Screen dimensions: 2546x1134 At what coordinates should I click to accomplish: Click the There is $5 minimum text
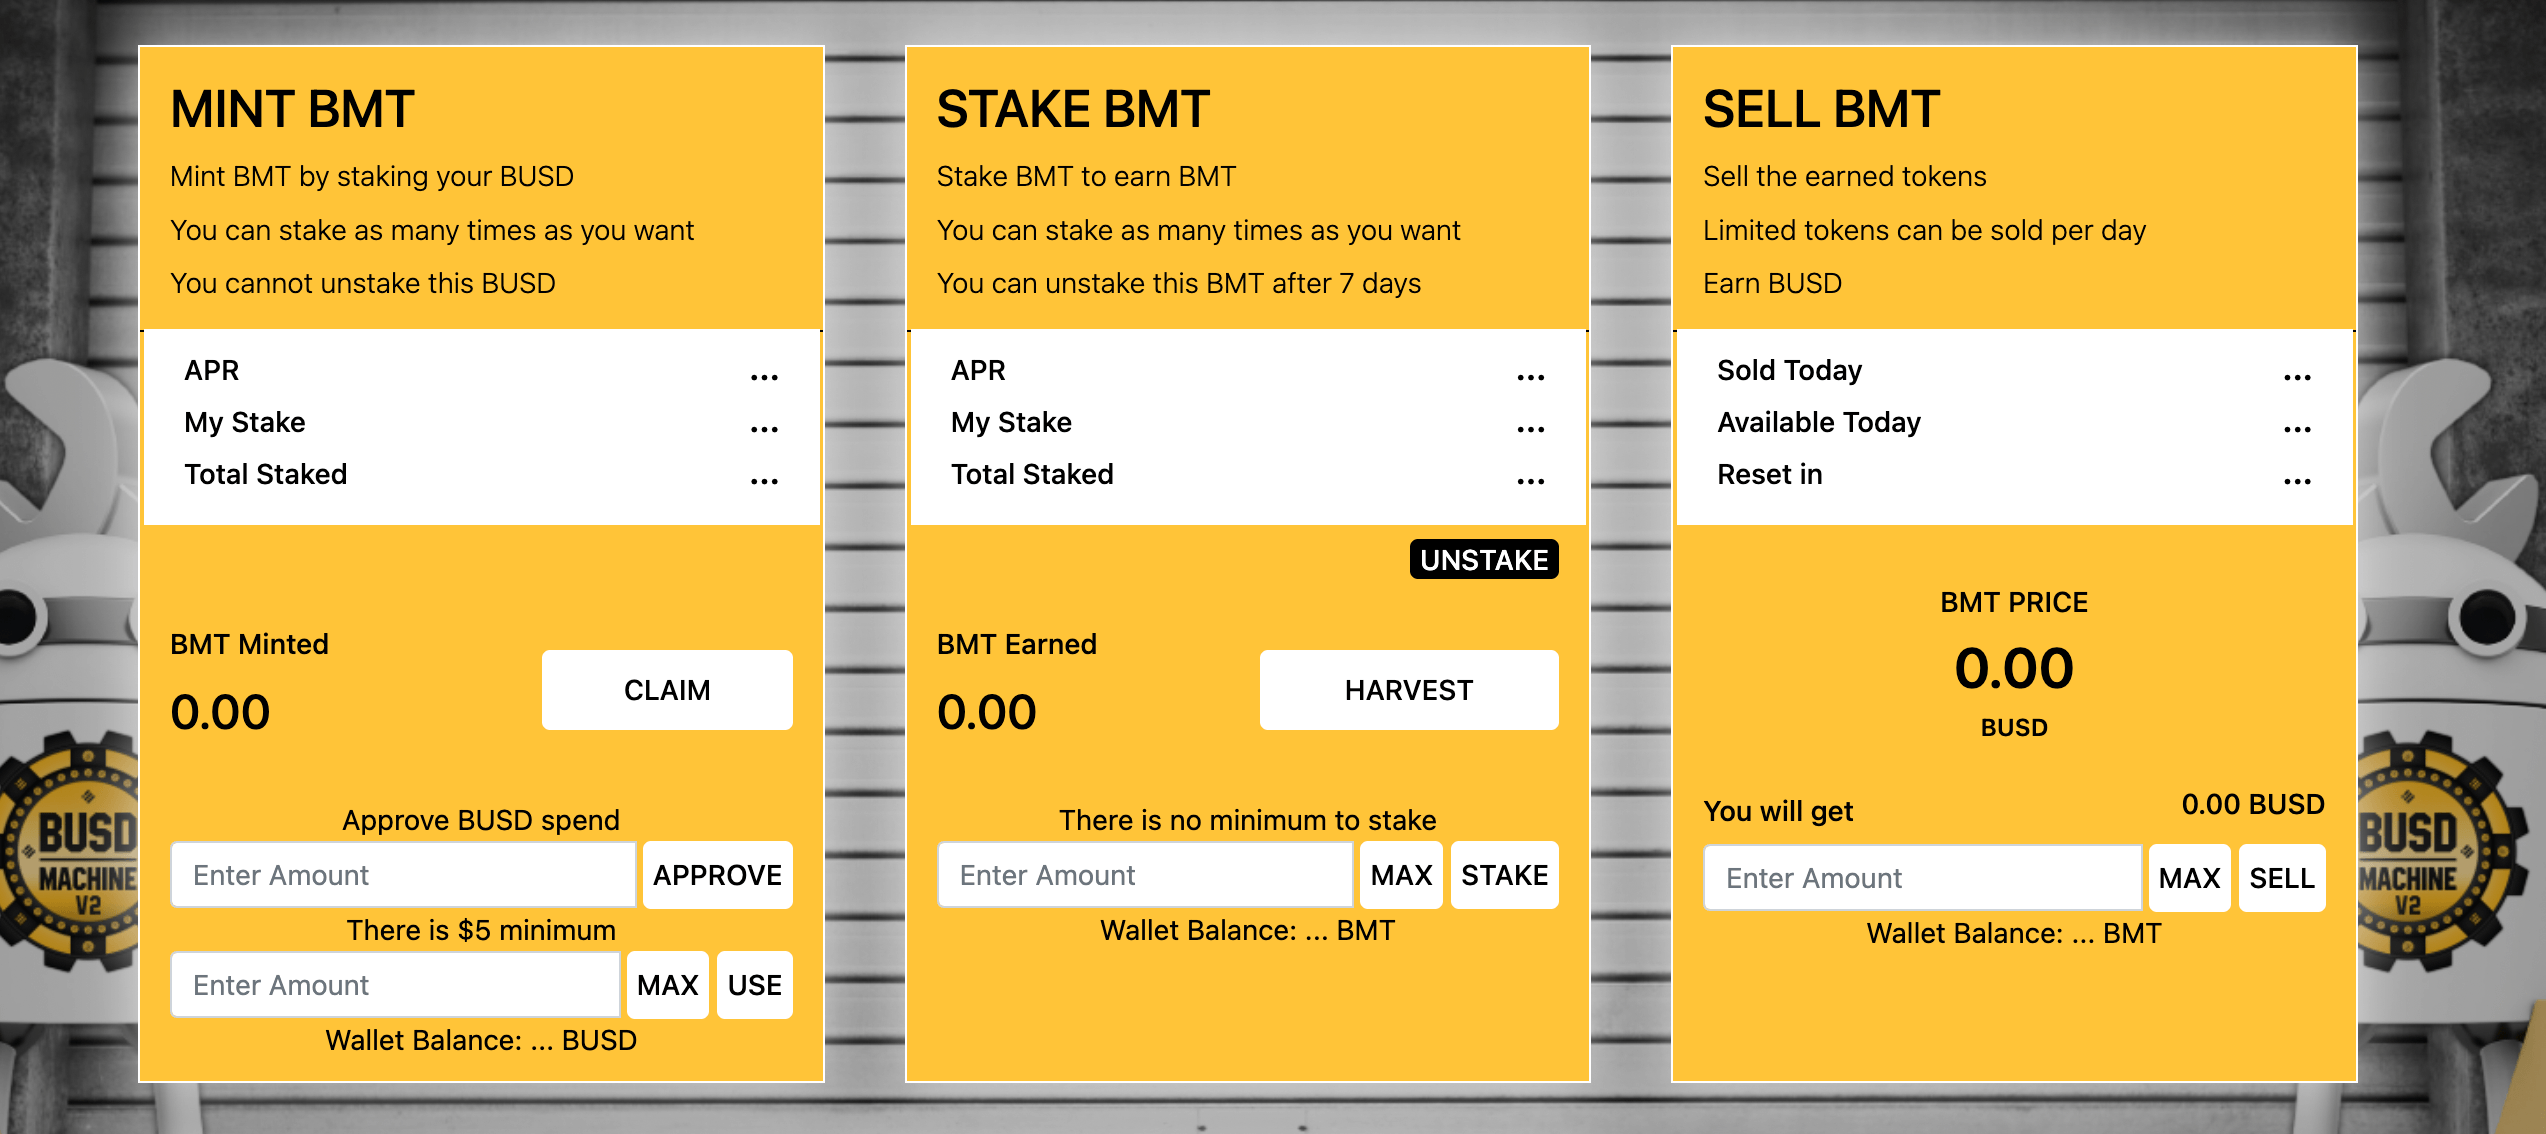(481, 930)
